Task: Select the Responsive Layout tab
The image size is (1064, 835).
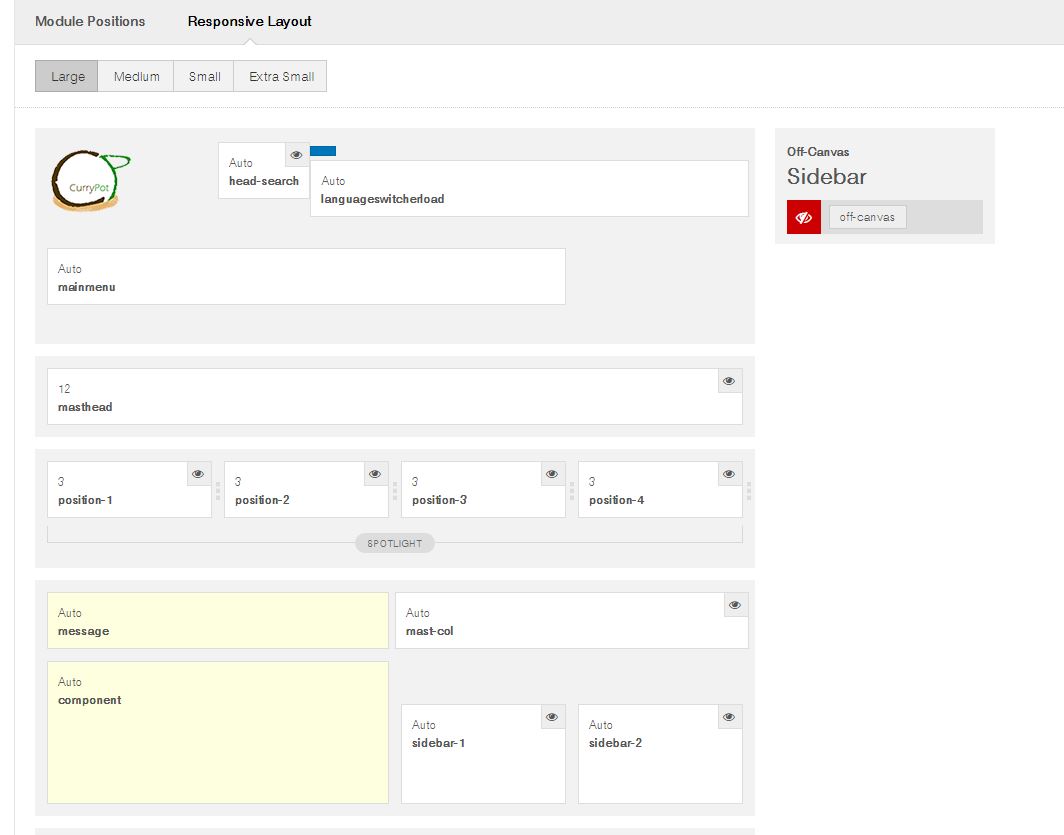Action: 250,21
